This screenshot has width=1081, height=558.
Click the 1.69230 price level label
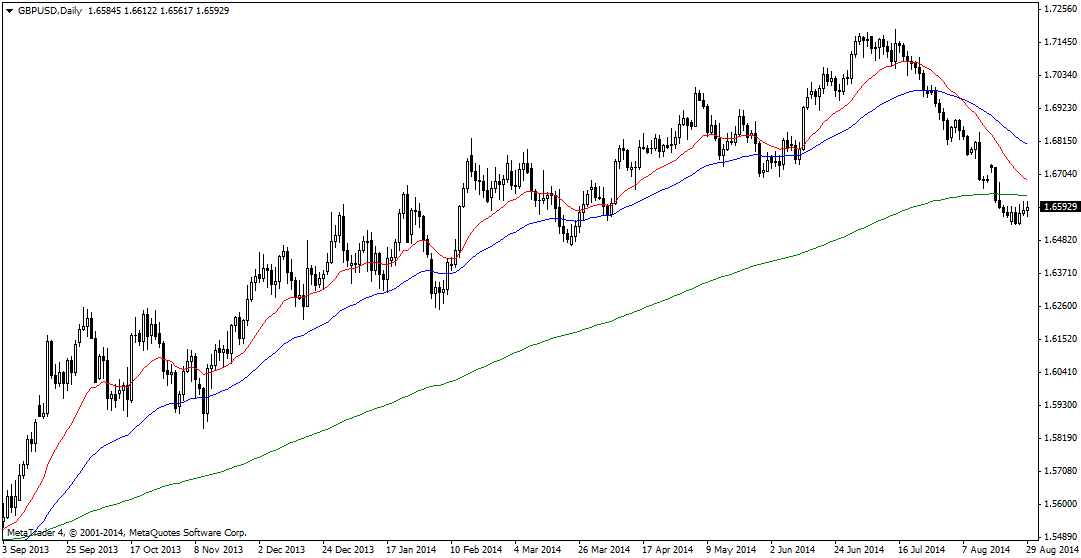pos(1059,108)
